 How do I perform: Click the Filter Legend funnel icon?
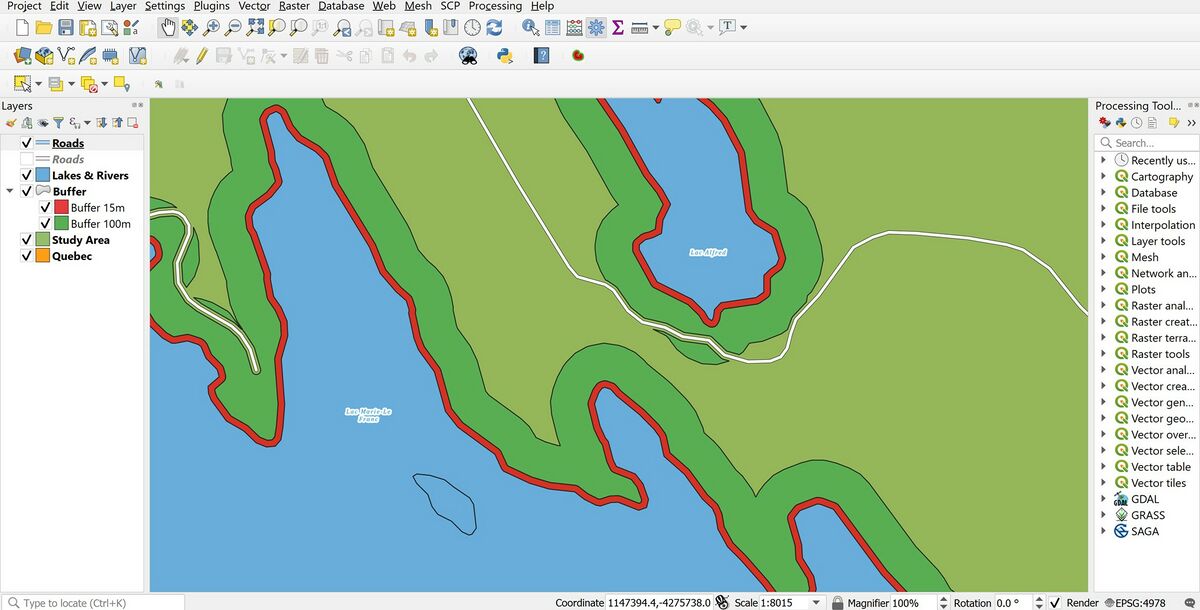[58, 123]
